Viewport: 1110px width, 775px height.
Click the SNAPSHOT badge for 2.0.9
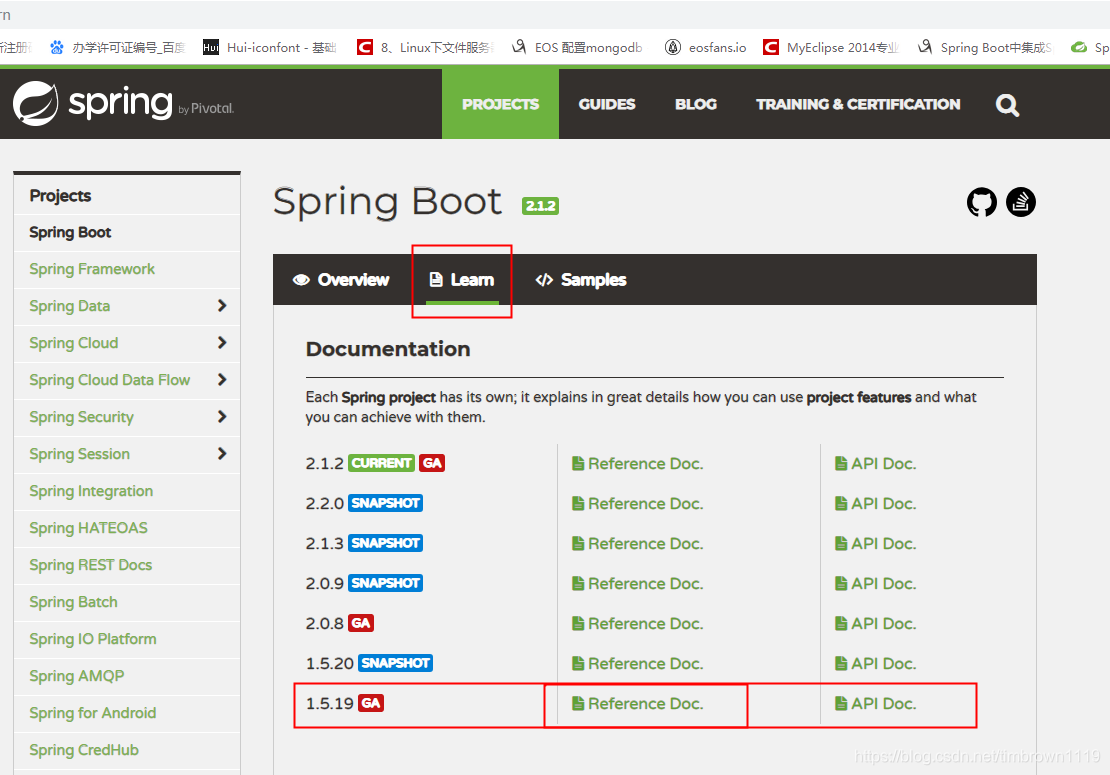pos(386,583)
